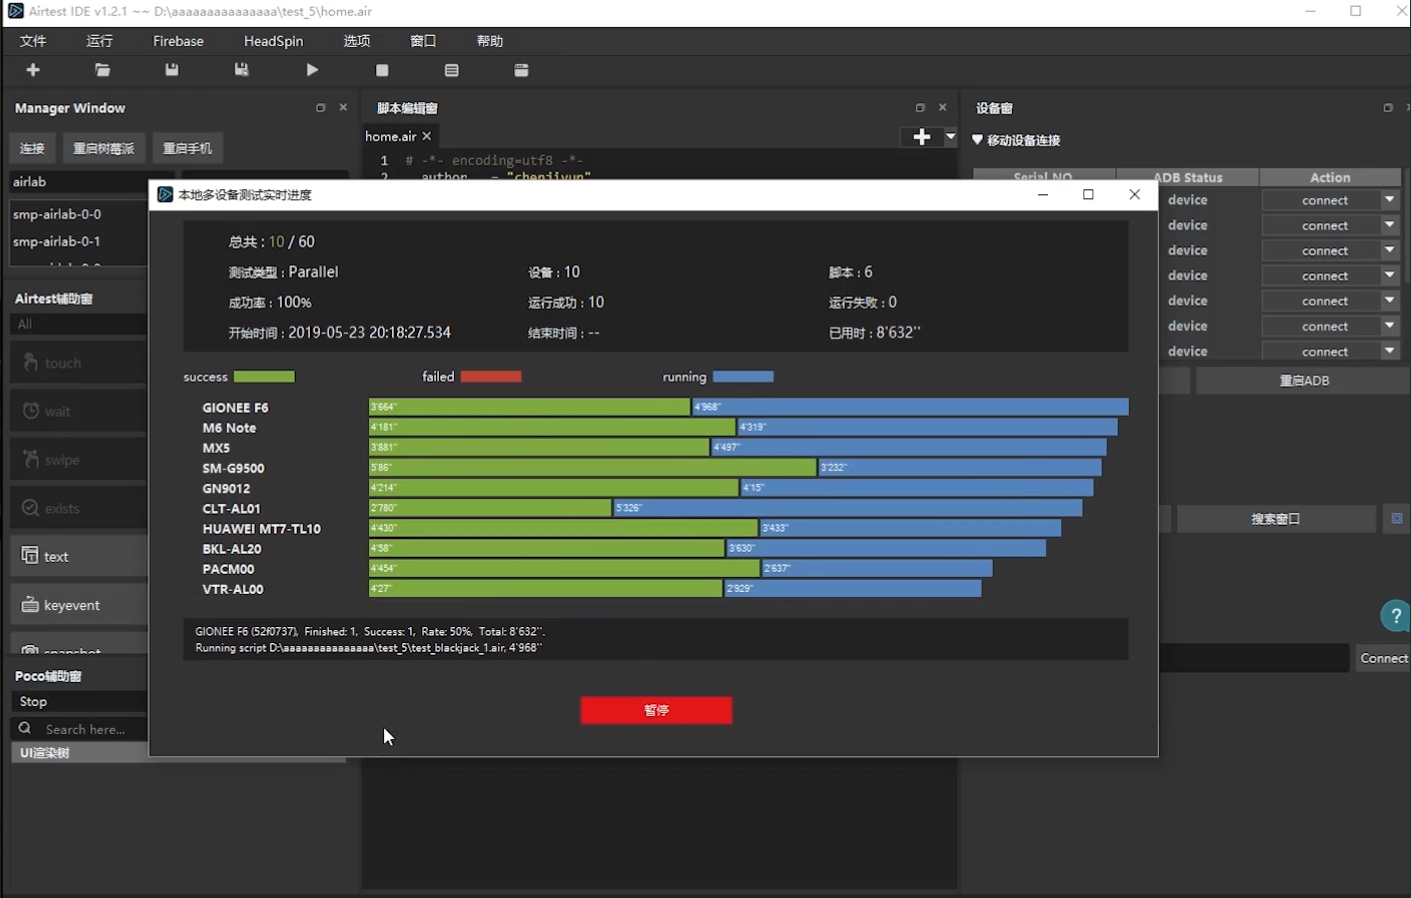Select smp-airlab-0-1 in the Manager list
1412x898 pixels.
tap(78, 241)
